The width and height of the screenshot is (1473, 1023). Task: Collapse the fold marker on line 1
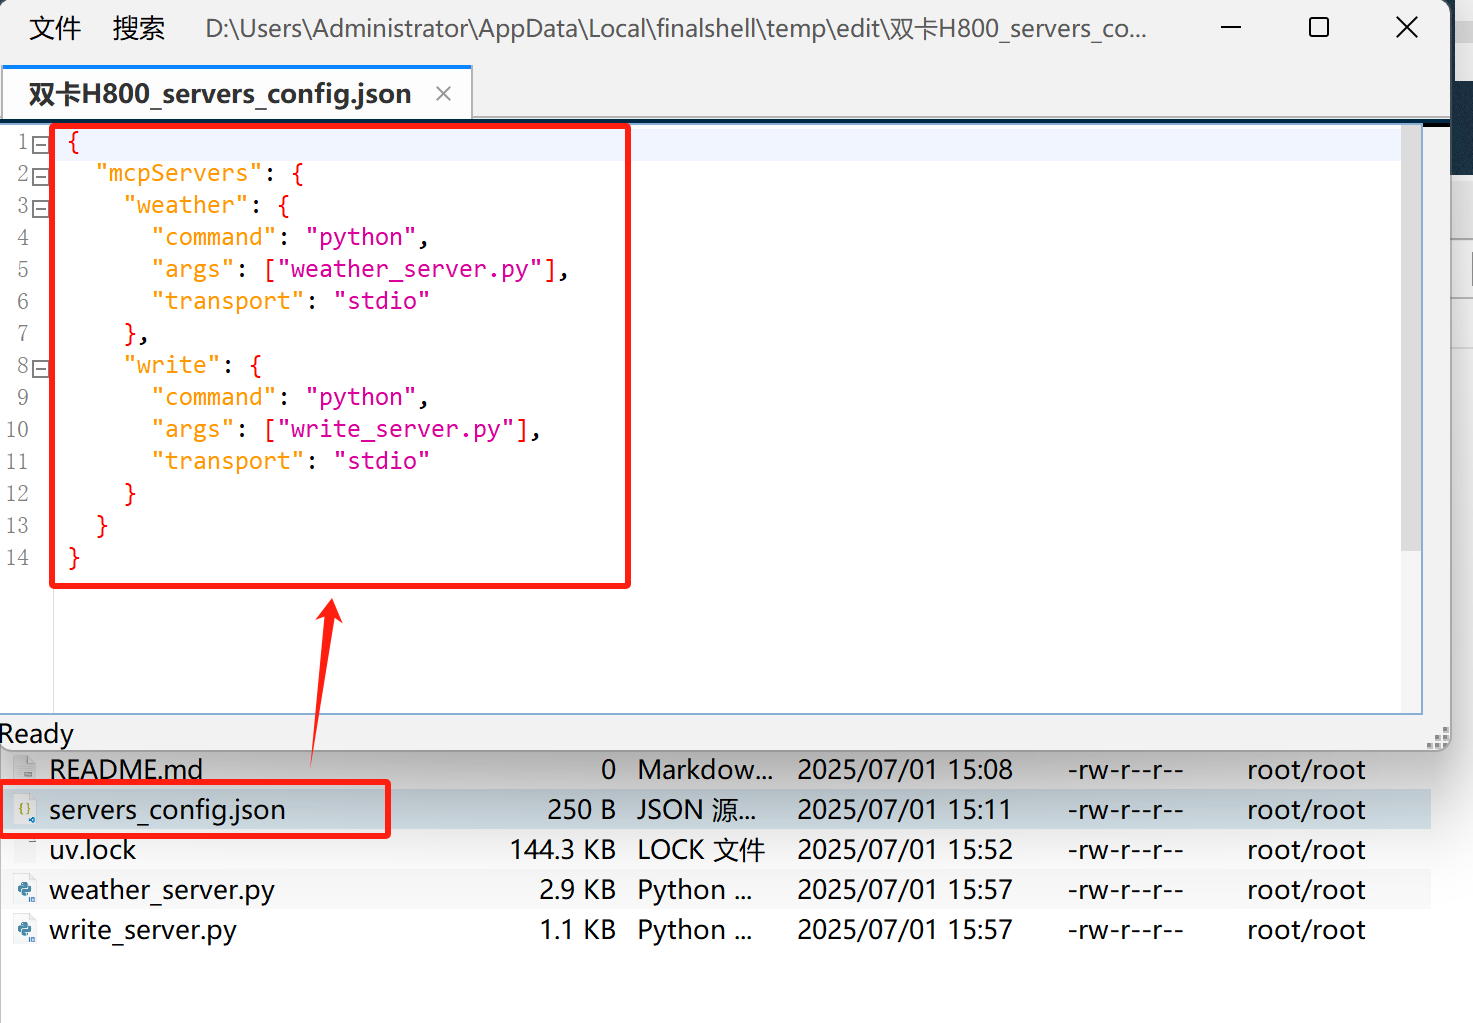point(41,145)
